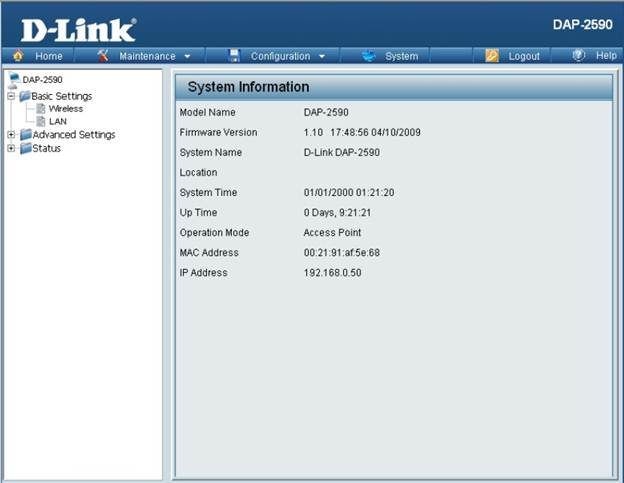
Task: Click the Firmware Version label
Action: [x=218, y=132]
